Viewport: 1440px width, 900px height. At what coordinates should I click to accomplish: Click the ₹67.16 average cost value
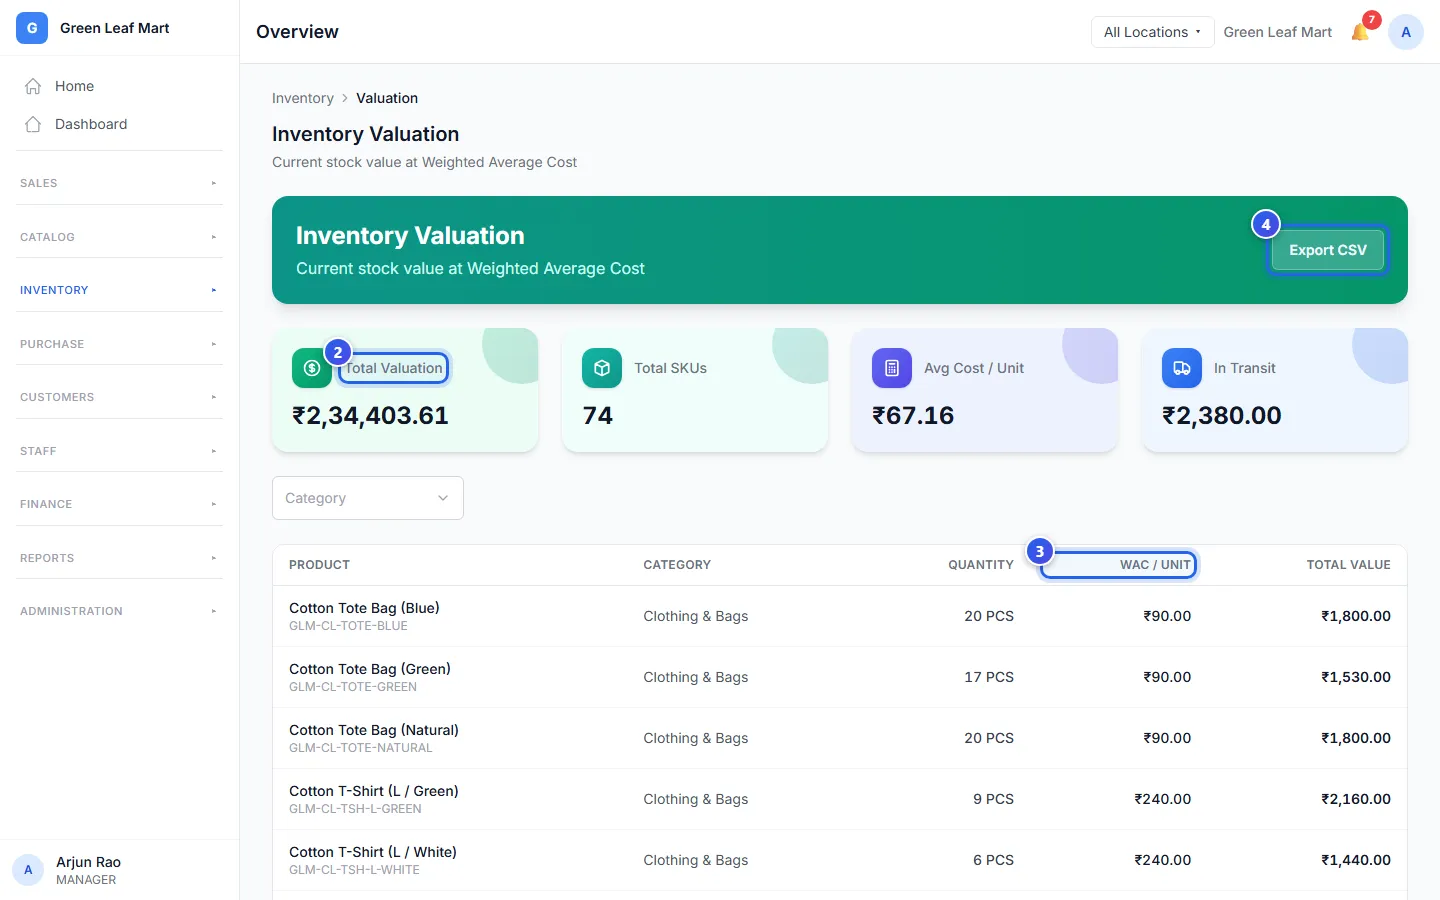(x=913, y=415)
